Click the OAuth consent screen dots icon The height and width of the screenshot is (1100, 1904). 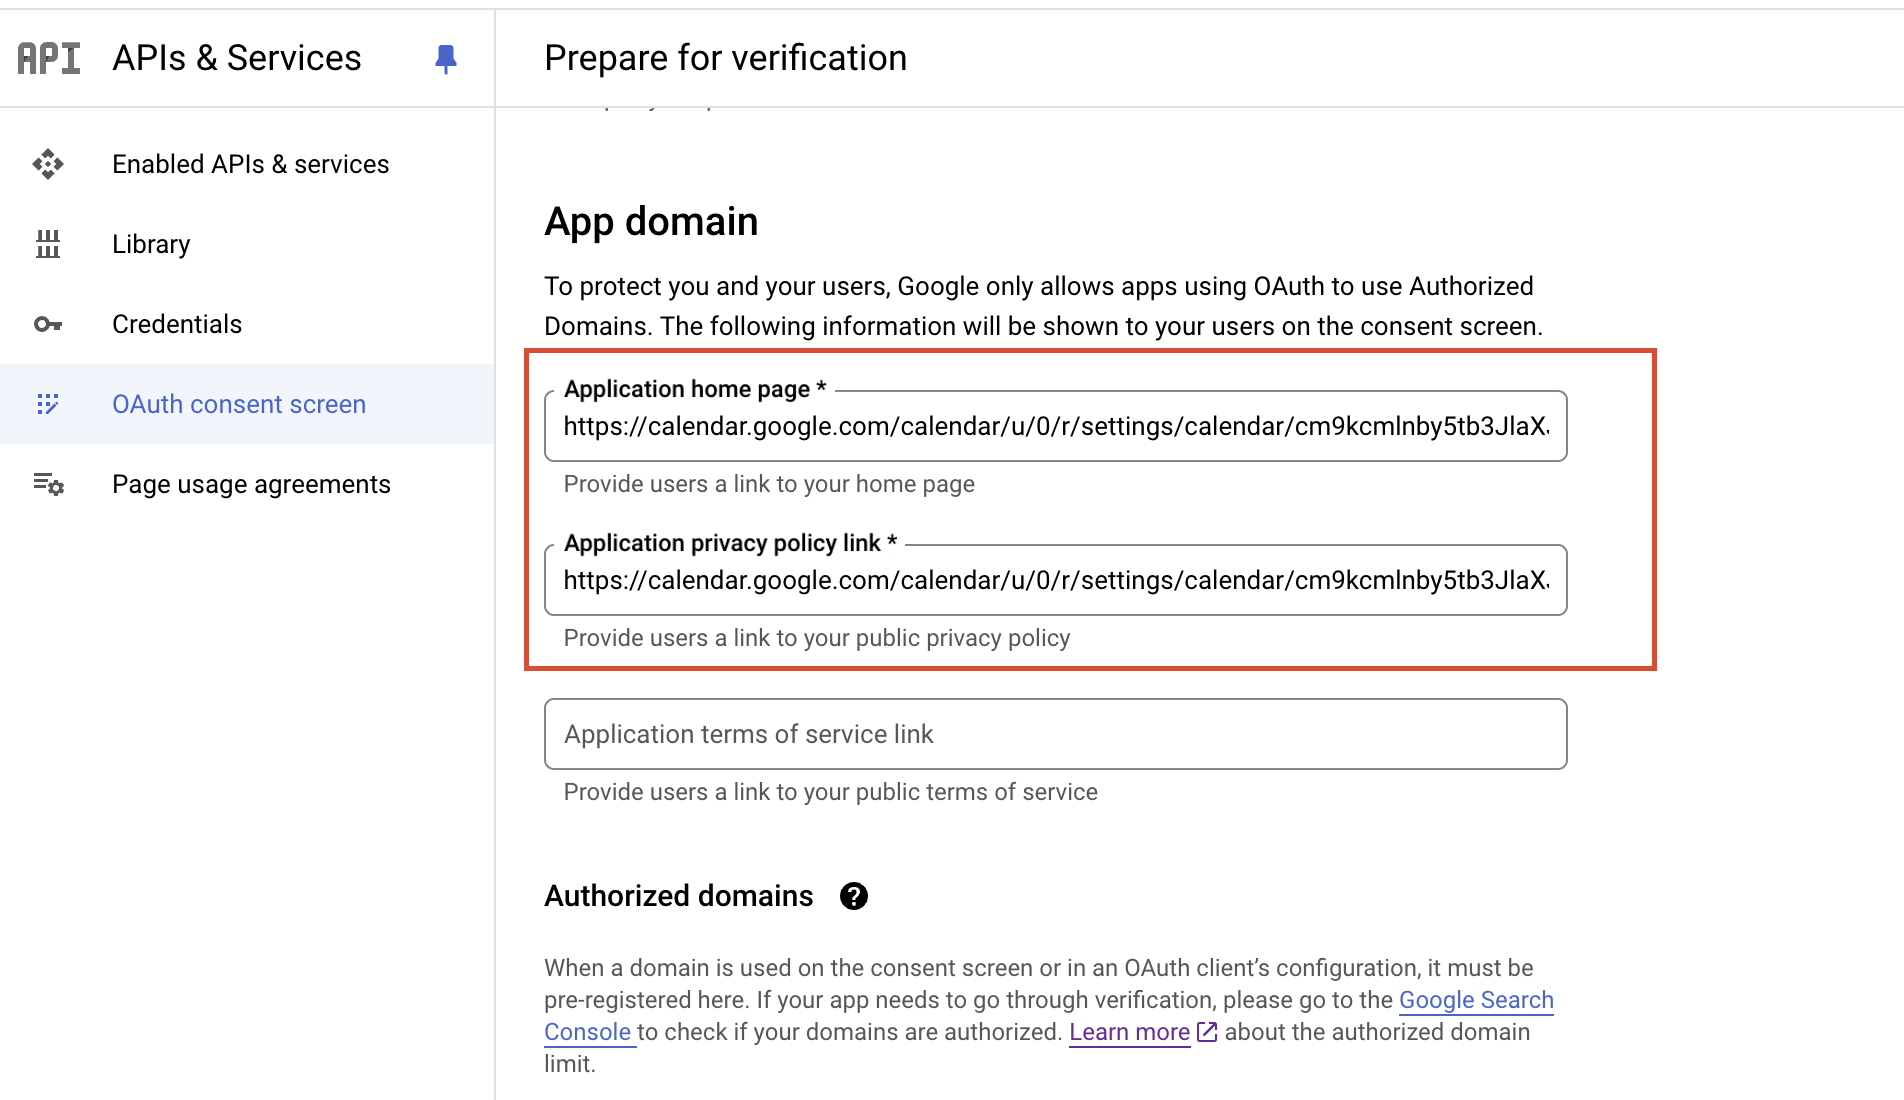48,404
